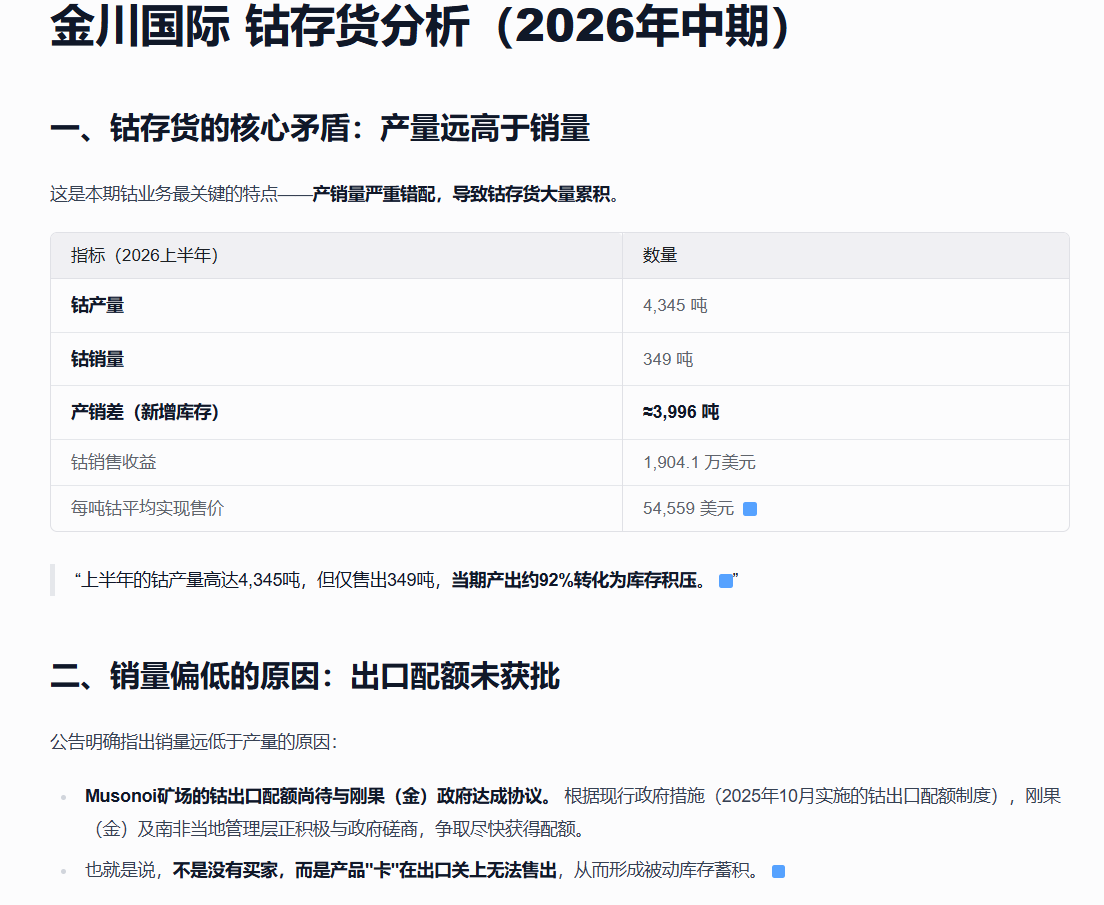Select the intro line 这是本期钴业务最关键的特点

pyautogui.click(x=334, y=194)
